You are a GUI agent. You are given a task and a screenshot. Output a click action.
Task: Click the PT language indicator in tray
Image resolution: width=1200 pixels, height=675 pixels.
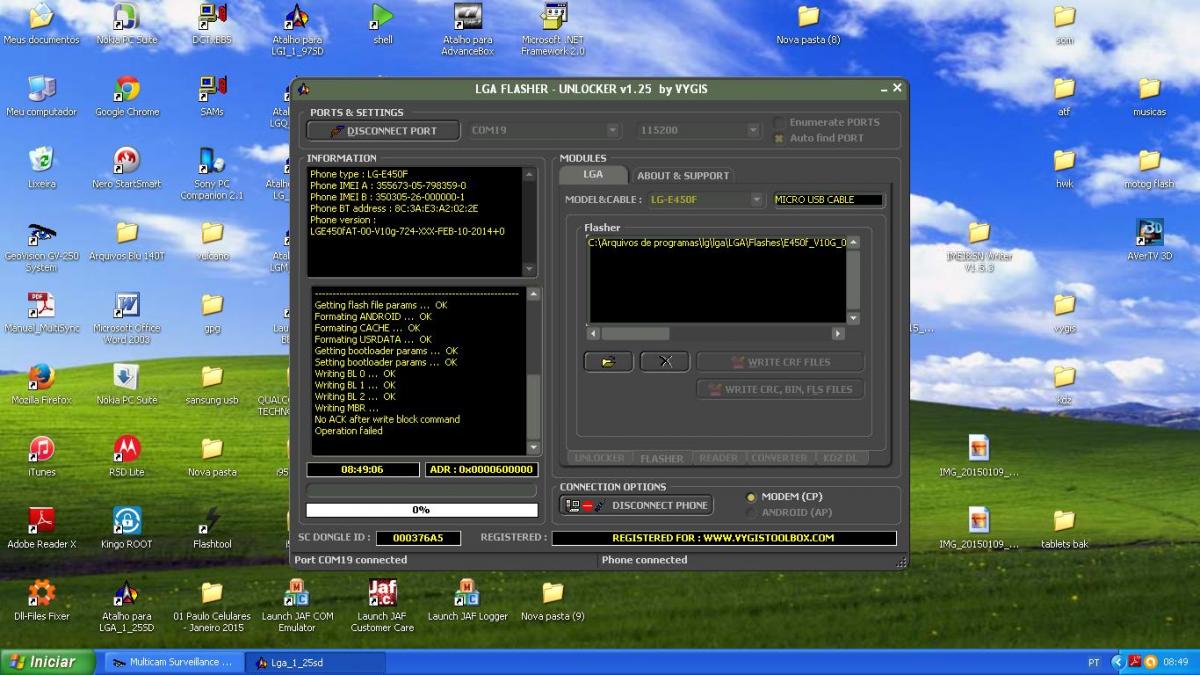[x=1093, y=662]
